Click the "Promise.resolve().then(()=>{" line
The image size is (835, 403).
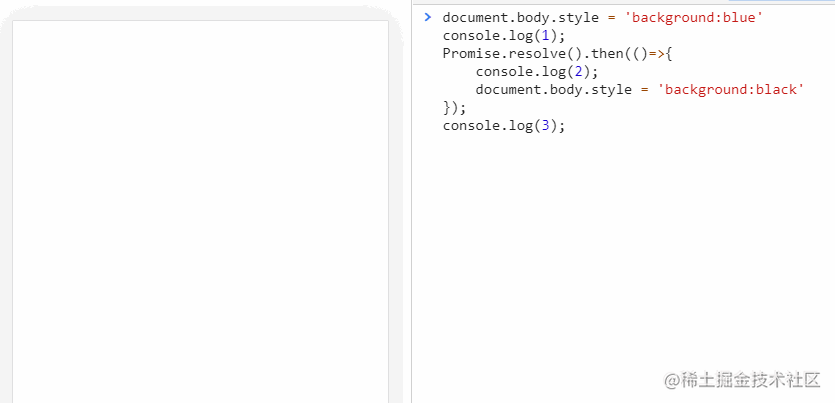tap(558, 54)
